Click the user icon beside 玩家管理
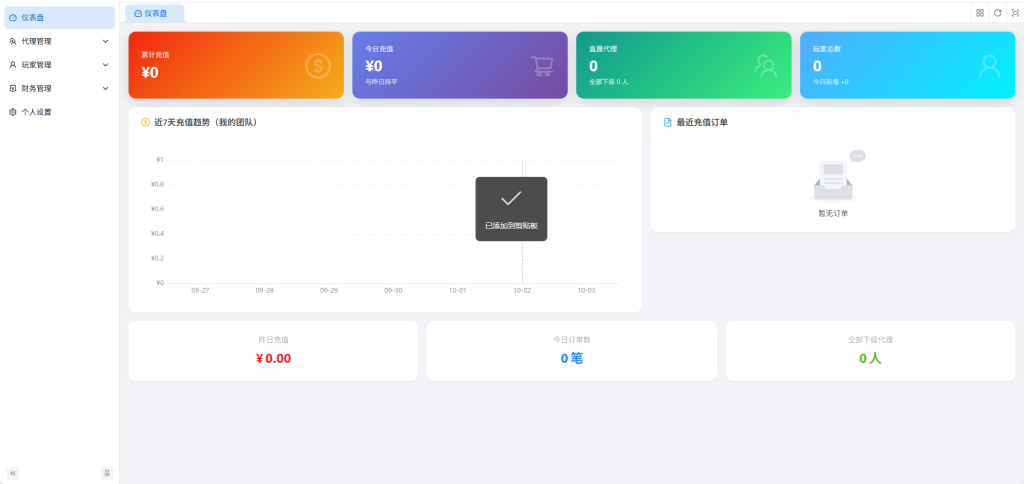The image size is (1024, 484). pyautogui.click(x=13, y=65)
